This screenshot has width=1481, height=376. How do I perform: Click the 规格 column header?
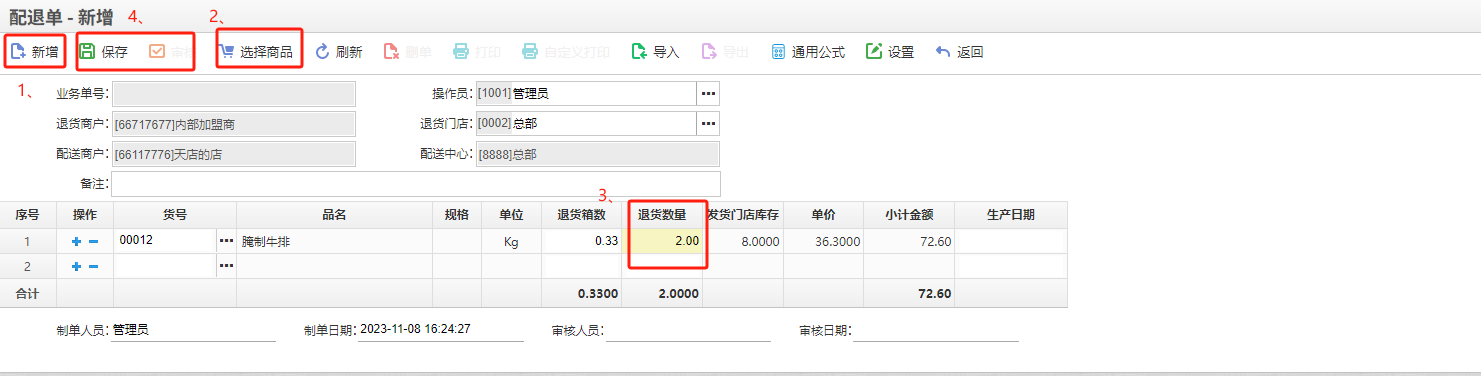[x=456, y=215]
